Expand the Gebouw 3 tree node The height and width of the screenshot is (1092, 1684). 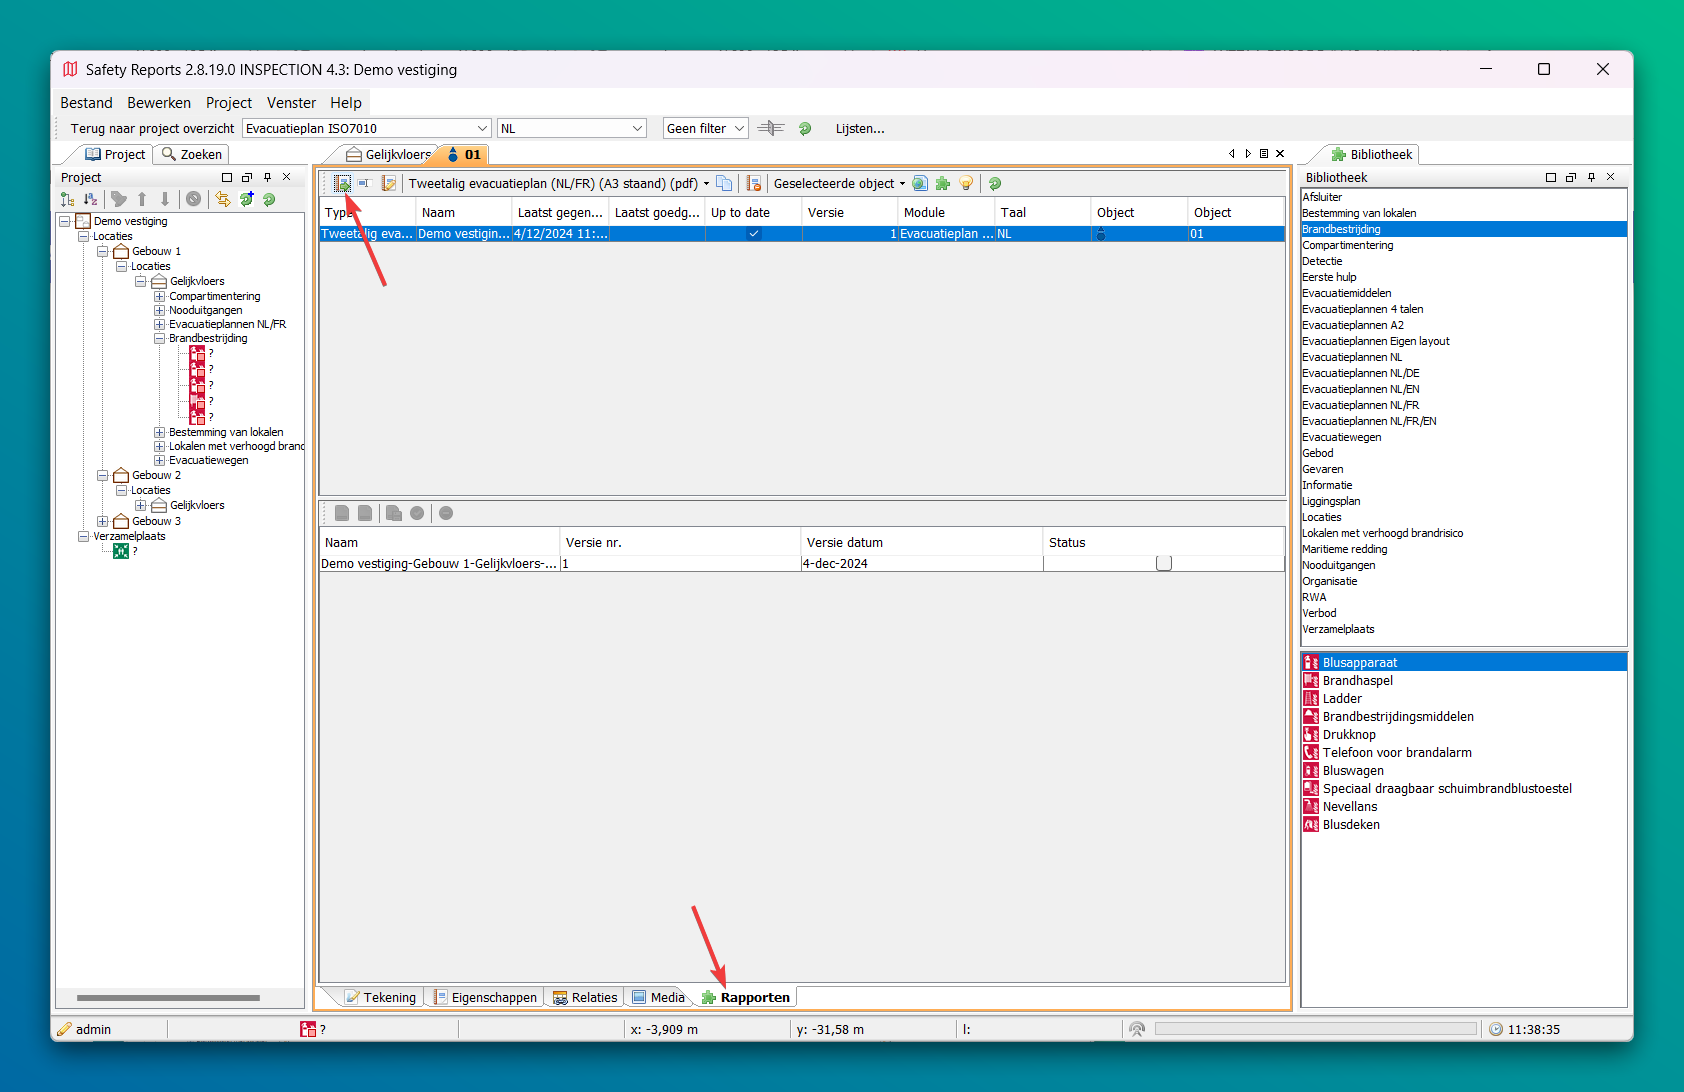(102, 522)
